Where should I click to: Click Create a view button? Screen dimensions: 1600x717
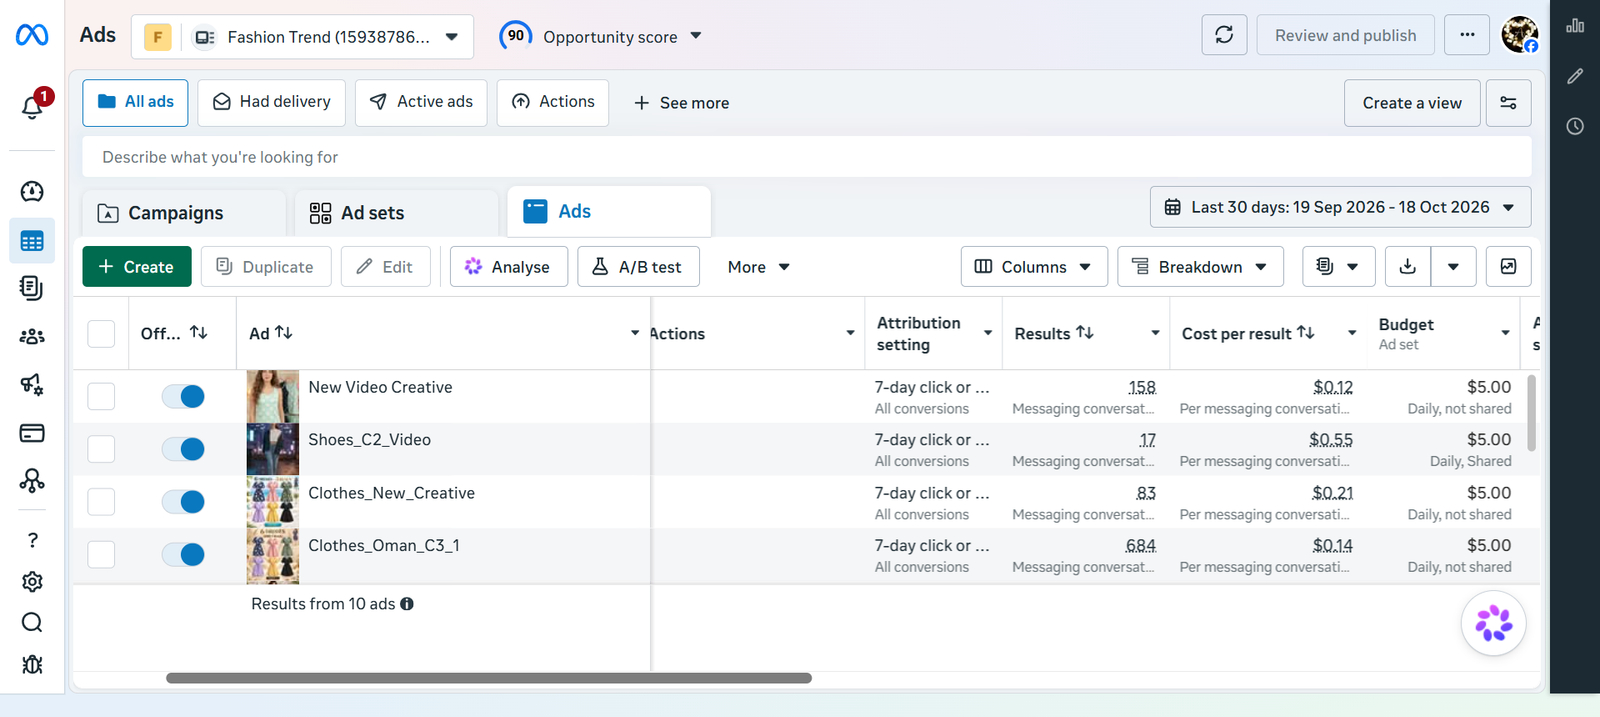tap(1412, 103)
